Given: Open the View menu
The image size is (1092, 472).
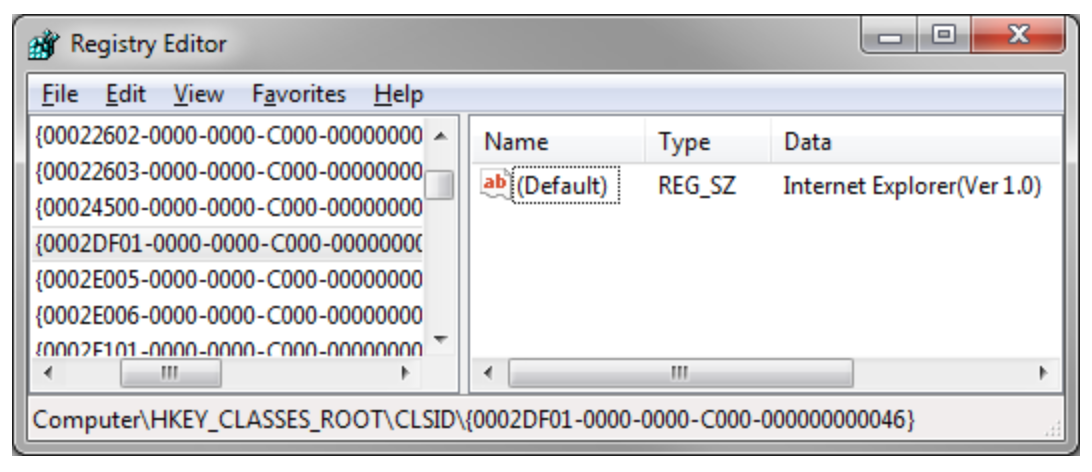Looking at the screenshot, I should tap(198, 94).
